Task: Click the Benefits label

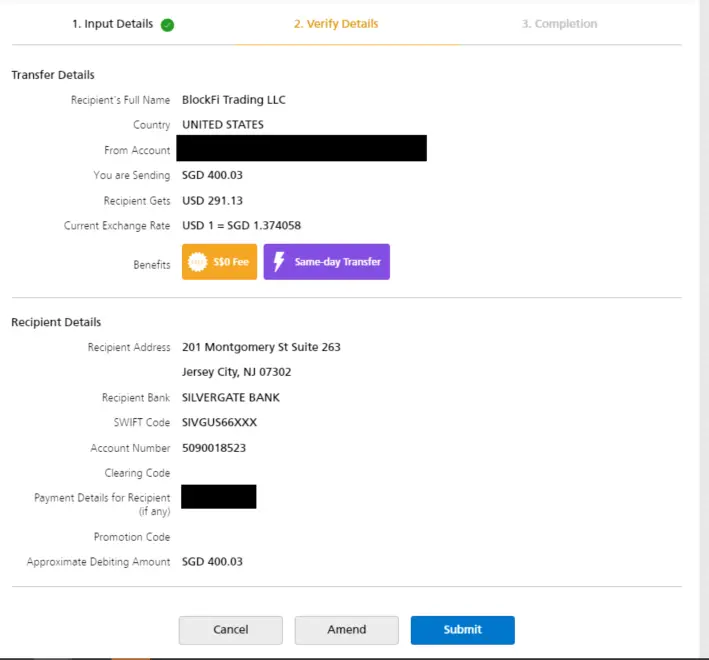Action: click(x=152, y=265)
